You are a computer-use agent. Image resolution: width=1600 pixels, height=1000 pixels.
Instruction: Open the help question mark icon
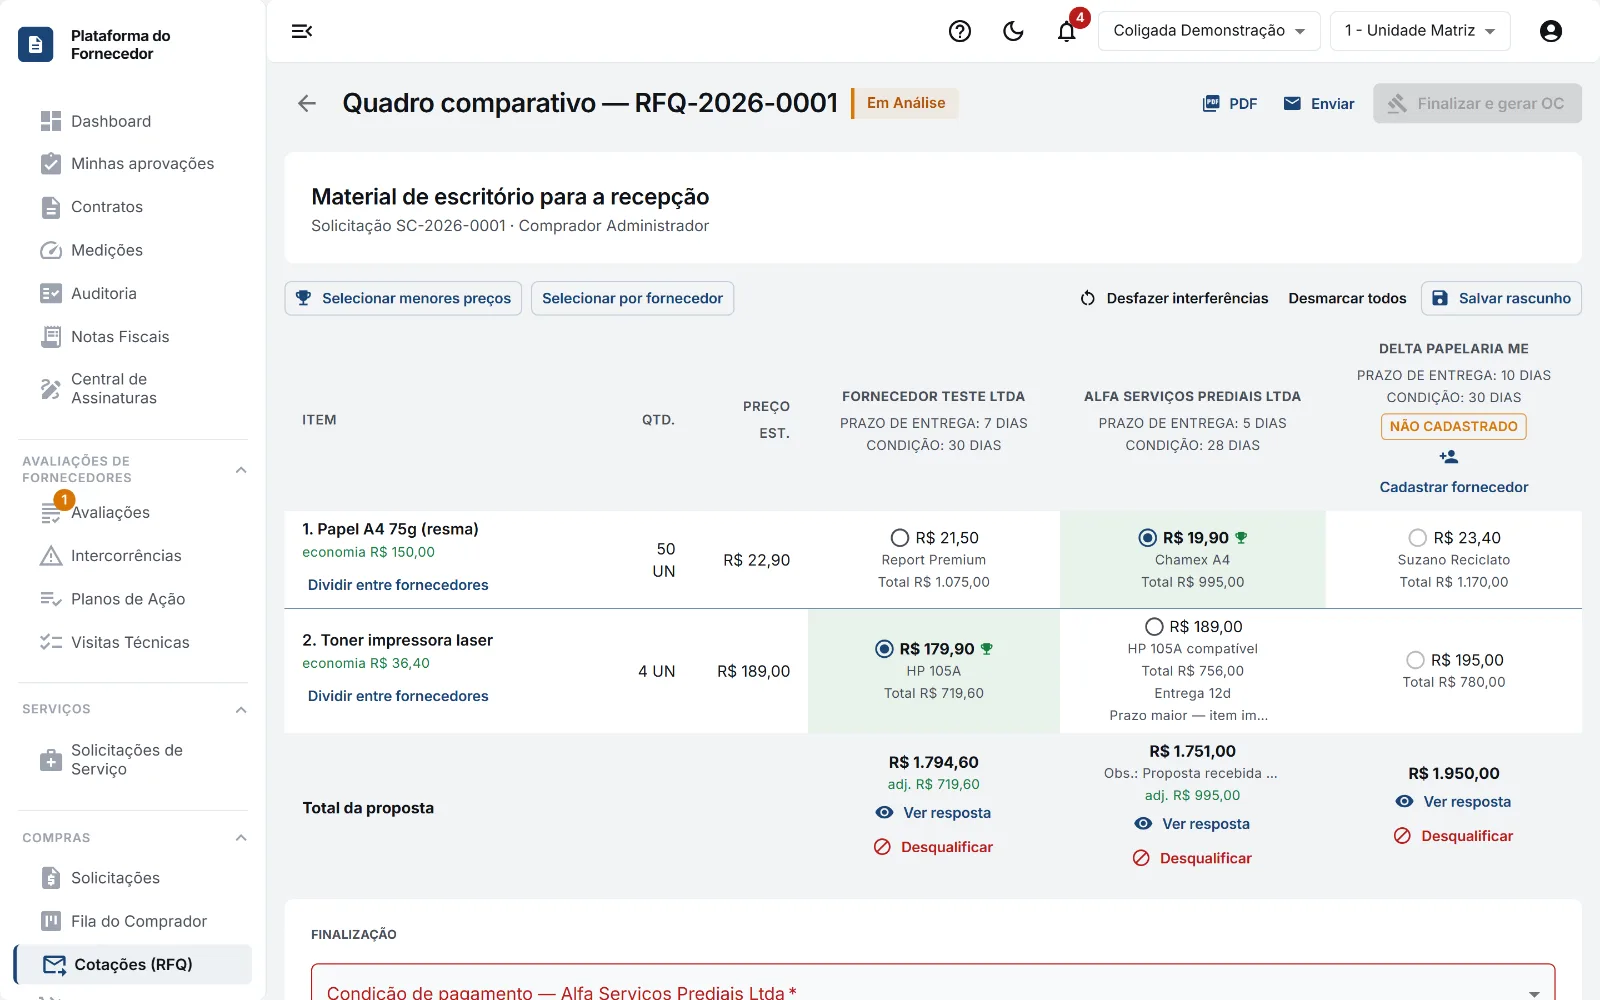click(x=960, y=31)
